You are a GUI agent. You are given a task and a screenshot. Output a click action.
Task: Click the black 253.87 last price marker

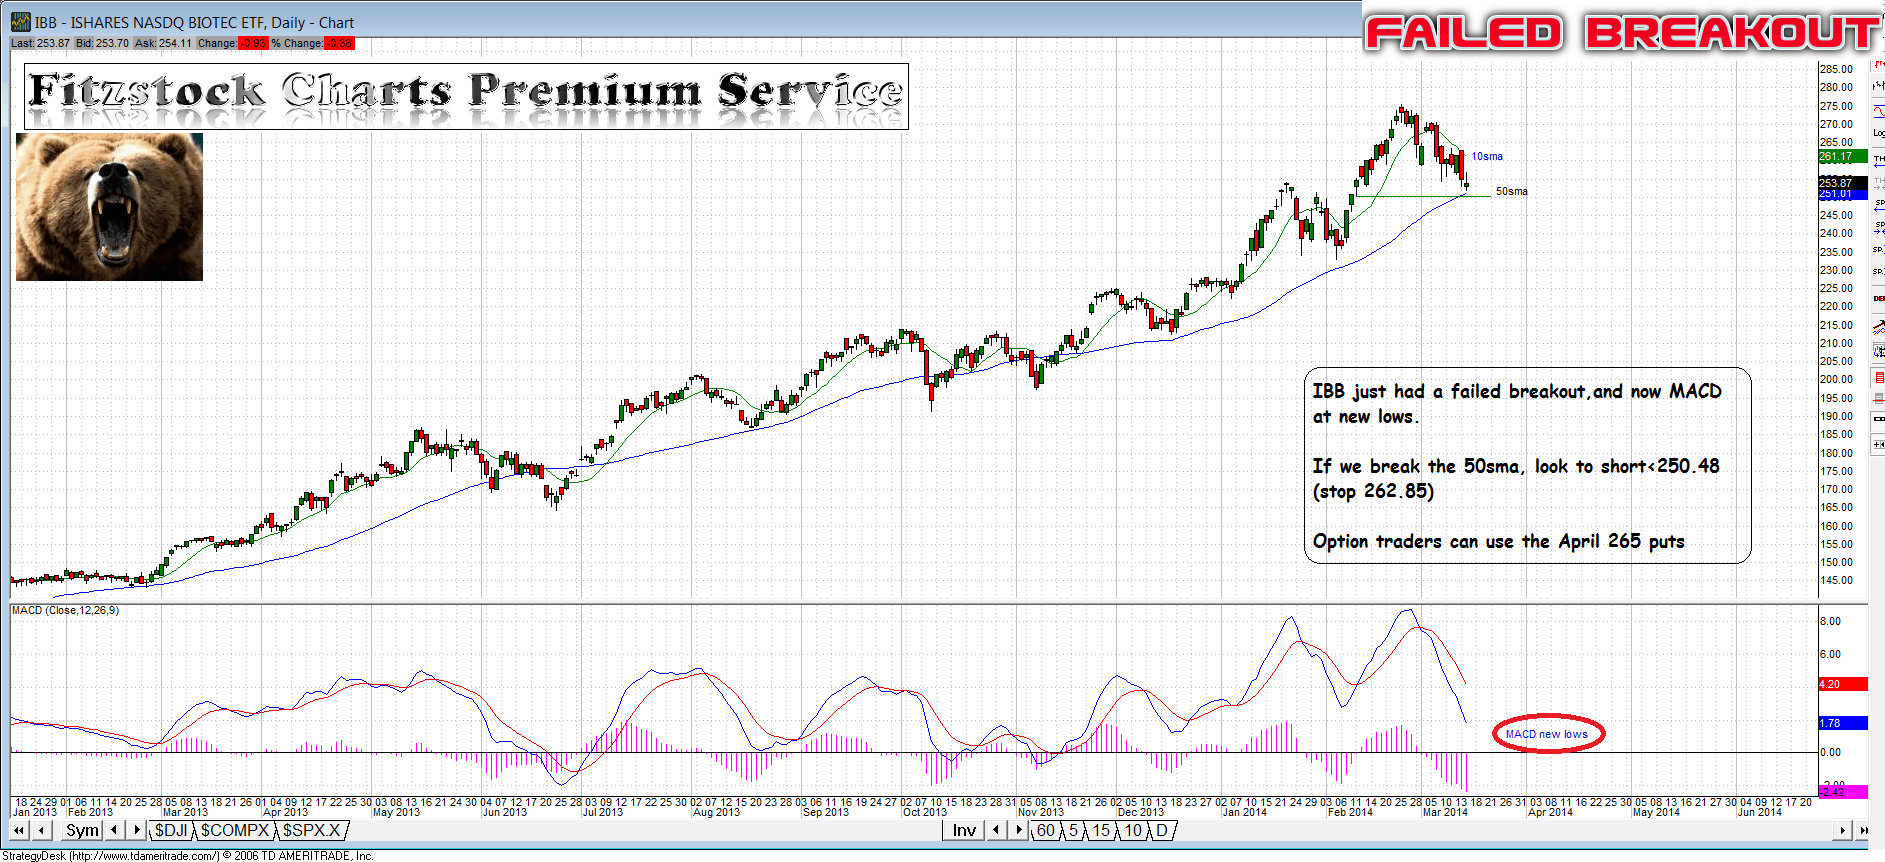coord(1842,182)
